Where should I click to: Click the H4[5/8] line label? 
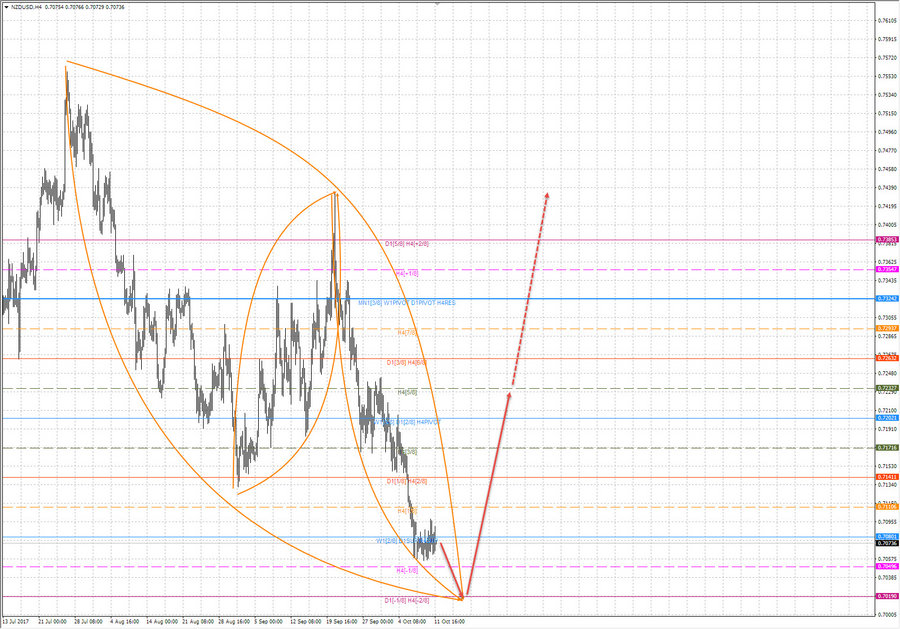pos(407,393)
